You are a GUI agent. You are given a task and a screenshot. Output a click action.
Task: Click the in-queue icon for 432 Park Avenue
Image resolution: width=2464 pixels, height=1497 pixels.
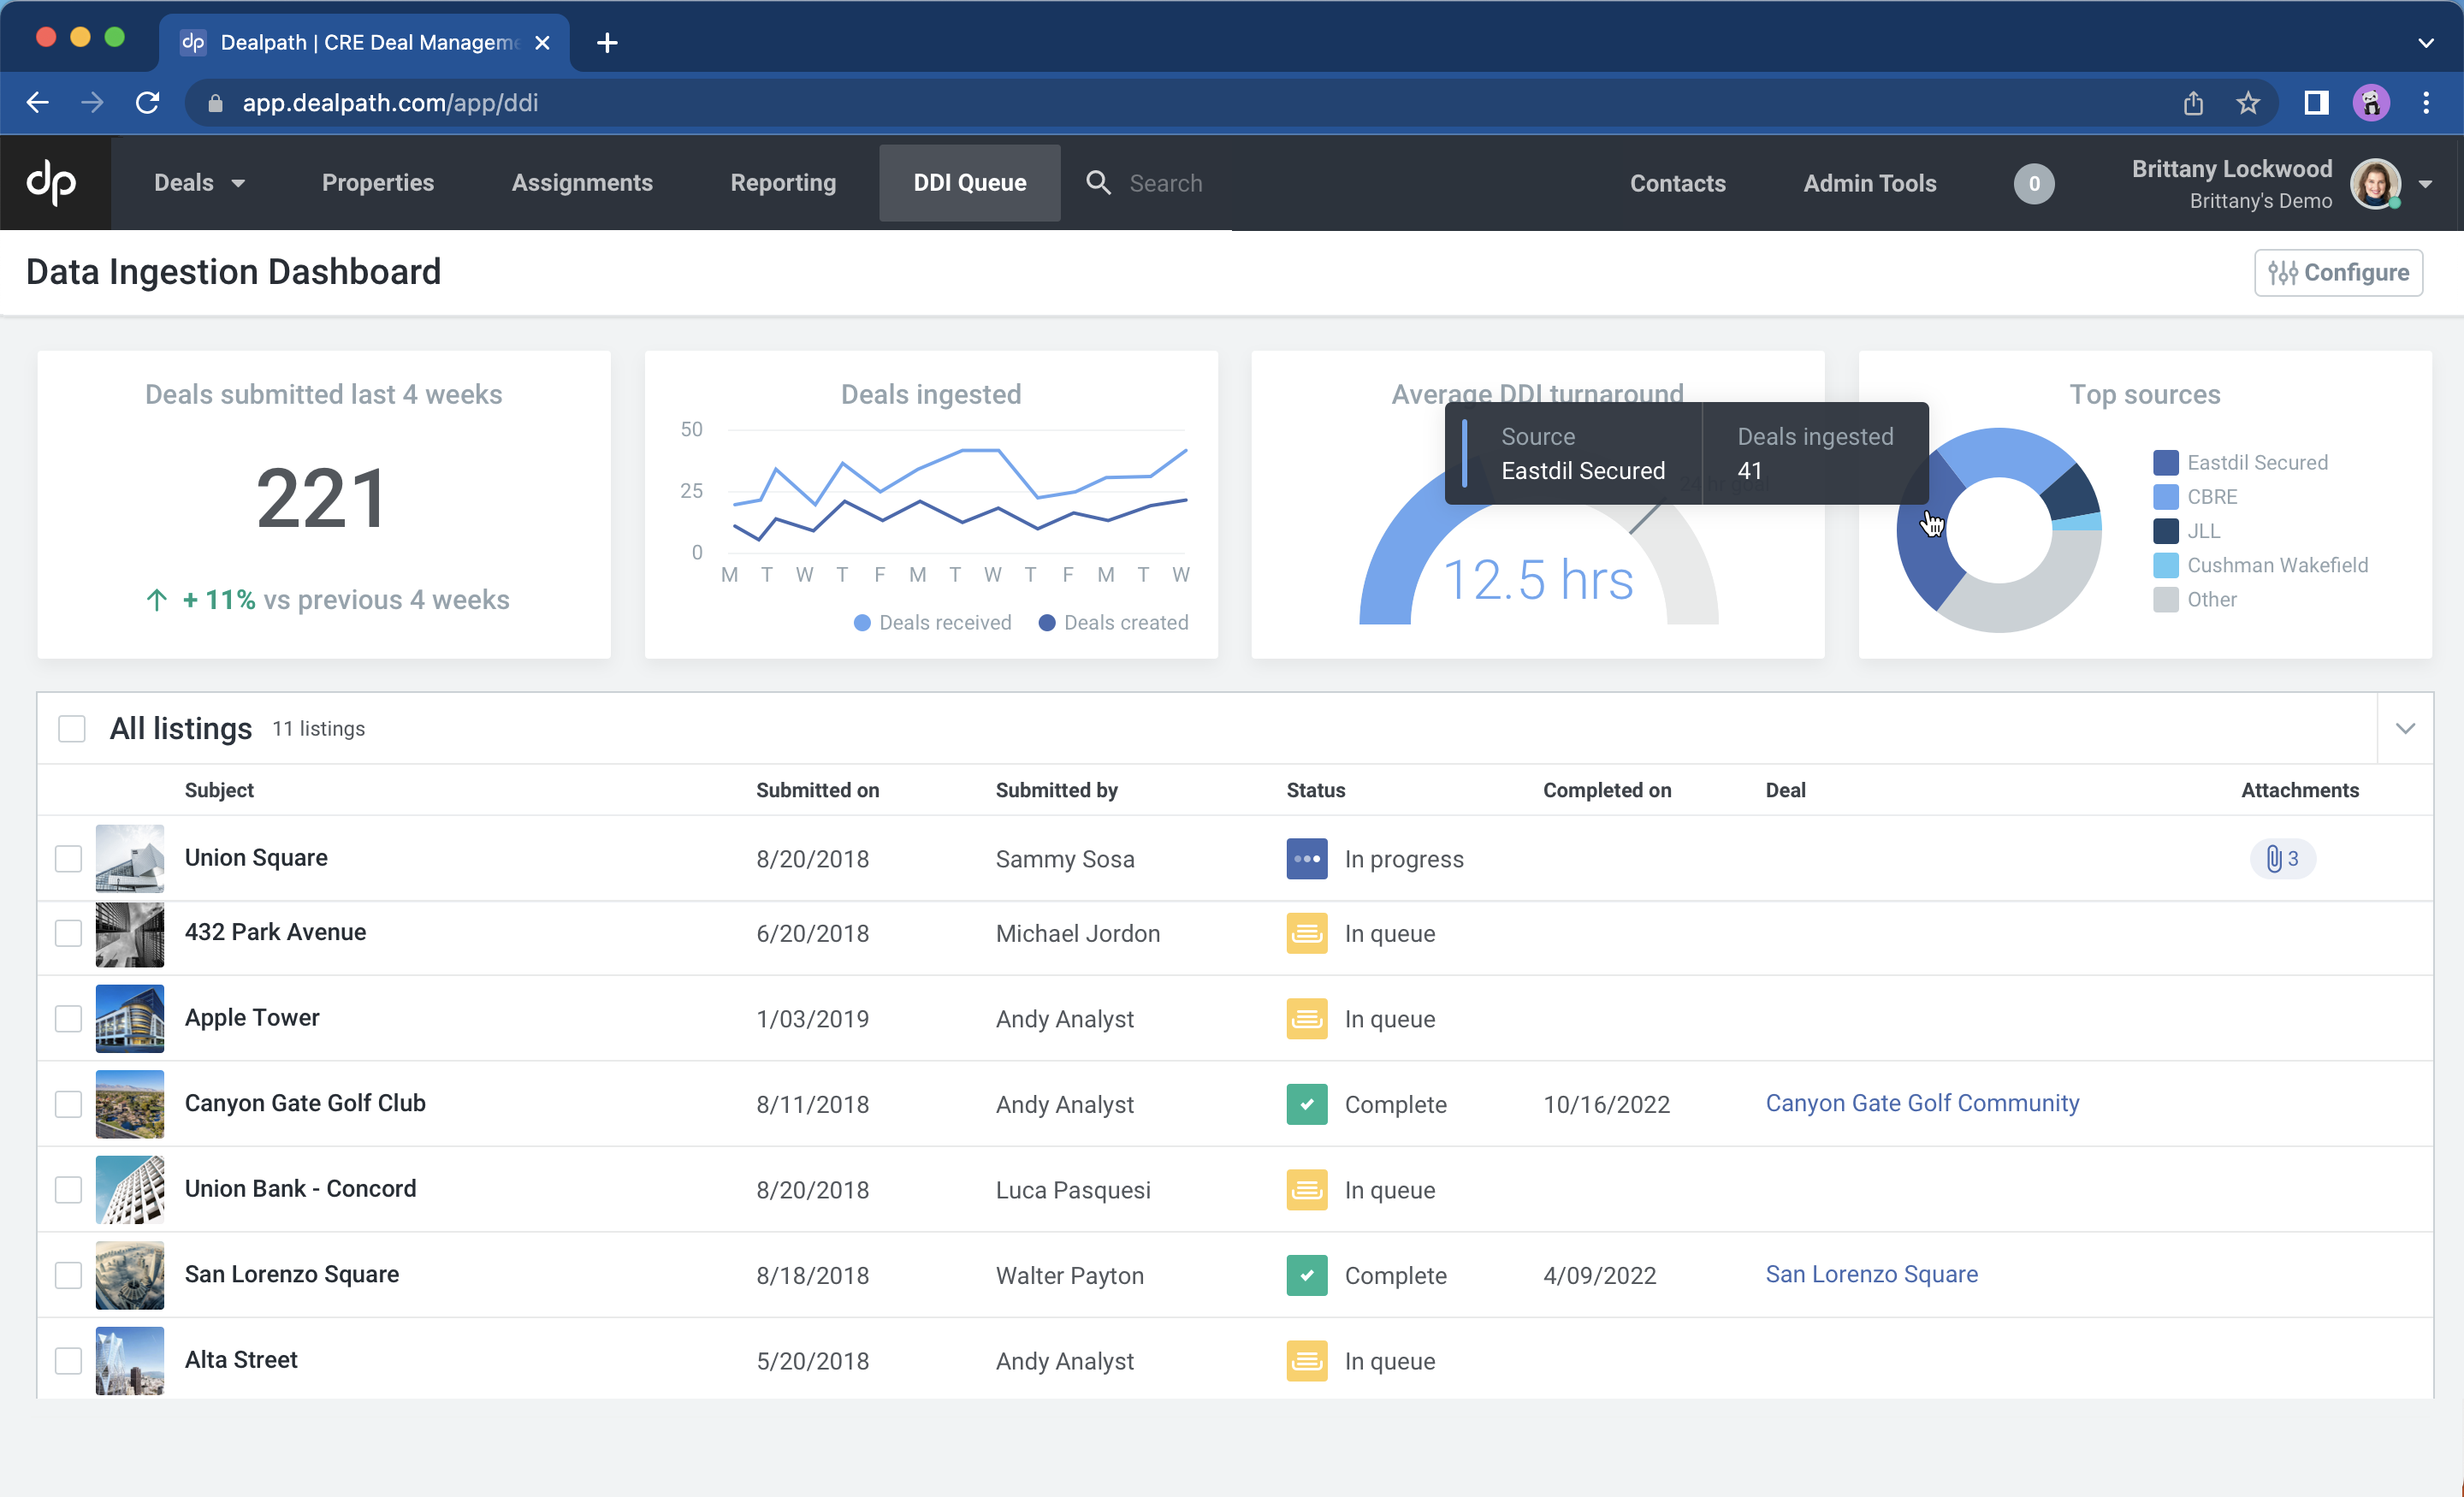click(x=1306, y=933)
